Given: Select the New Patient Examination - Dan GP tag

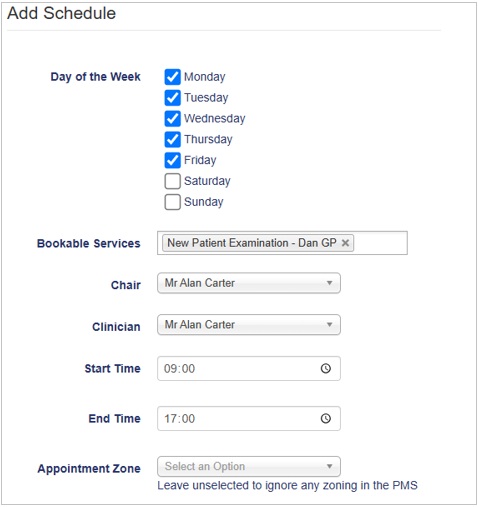Looking at the screenshot, I should pos(252,243).
